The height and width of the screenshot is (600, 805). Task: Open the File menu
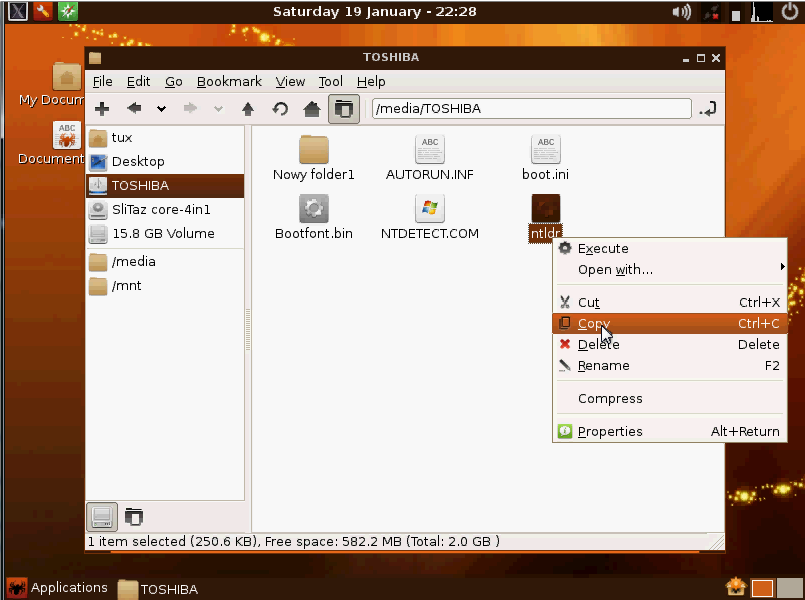tap(102, 82)
